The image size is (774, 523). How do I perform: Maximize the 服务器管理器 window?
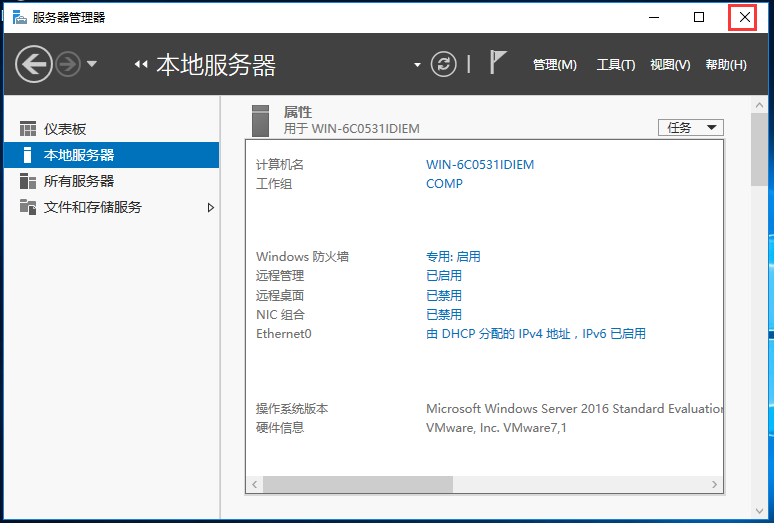pos(699,17)
